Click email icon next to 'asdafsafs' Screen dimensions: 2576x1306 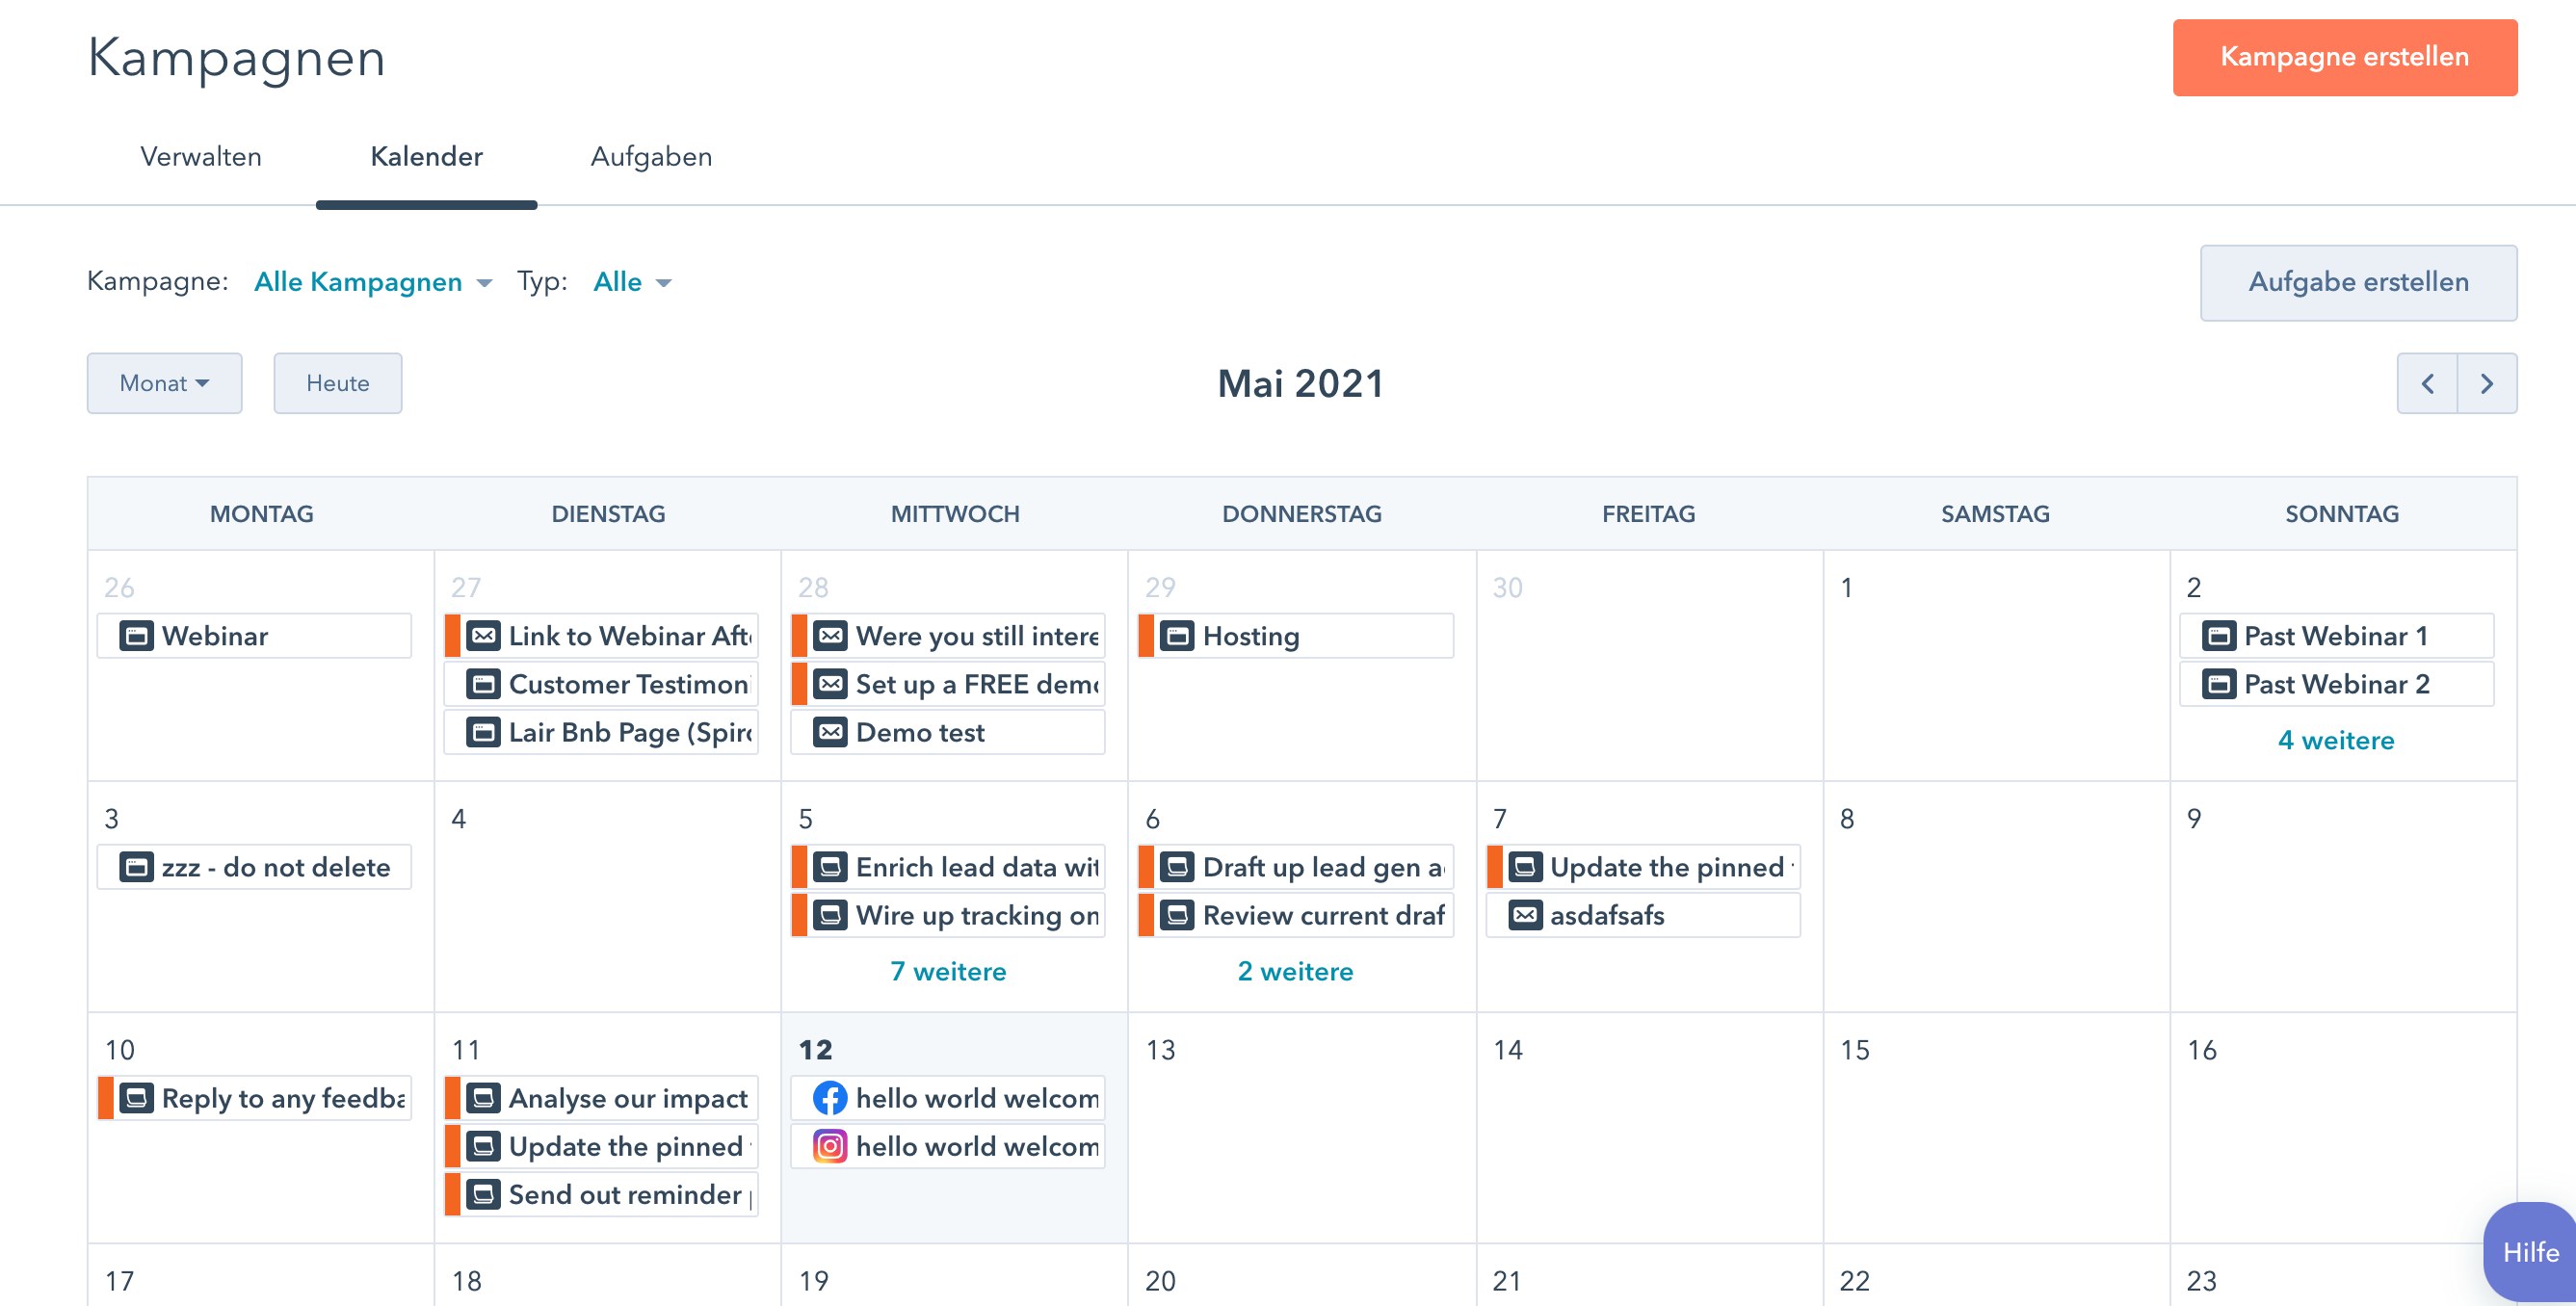coord(1524,915)
